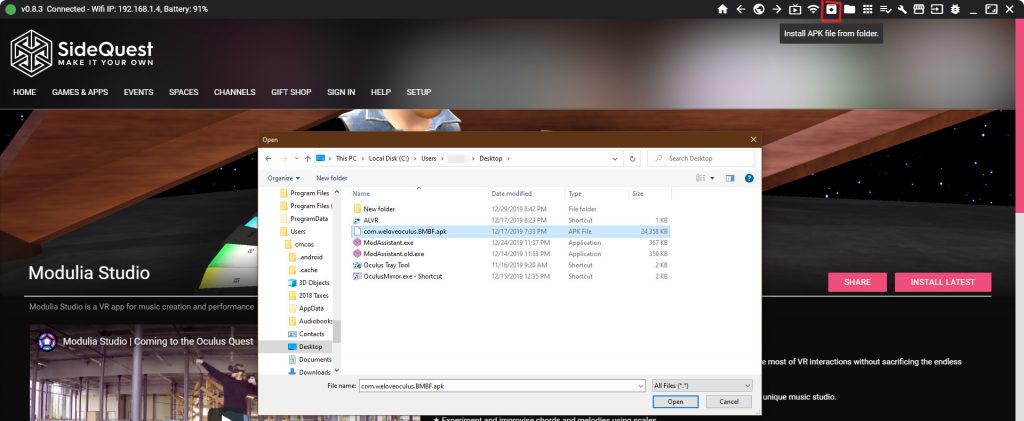This screenshot has width=1024, height=421.
Task: Refresh the Desktop folder listing
Action: point(632,159)
